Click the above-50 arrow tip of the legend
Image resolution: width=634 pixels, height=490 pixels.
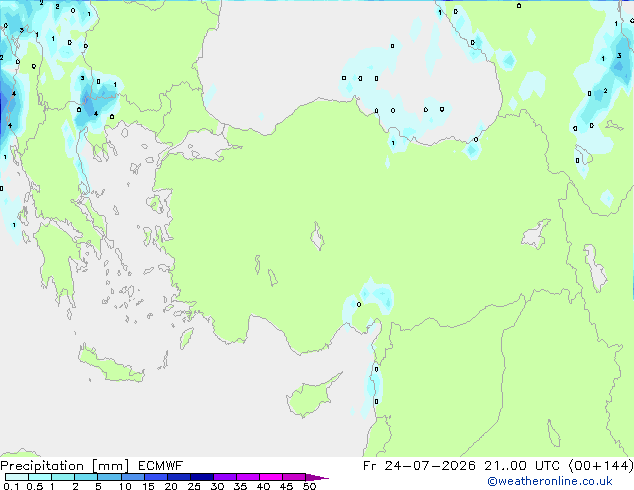(x=317, y=477)
